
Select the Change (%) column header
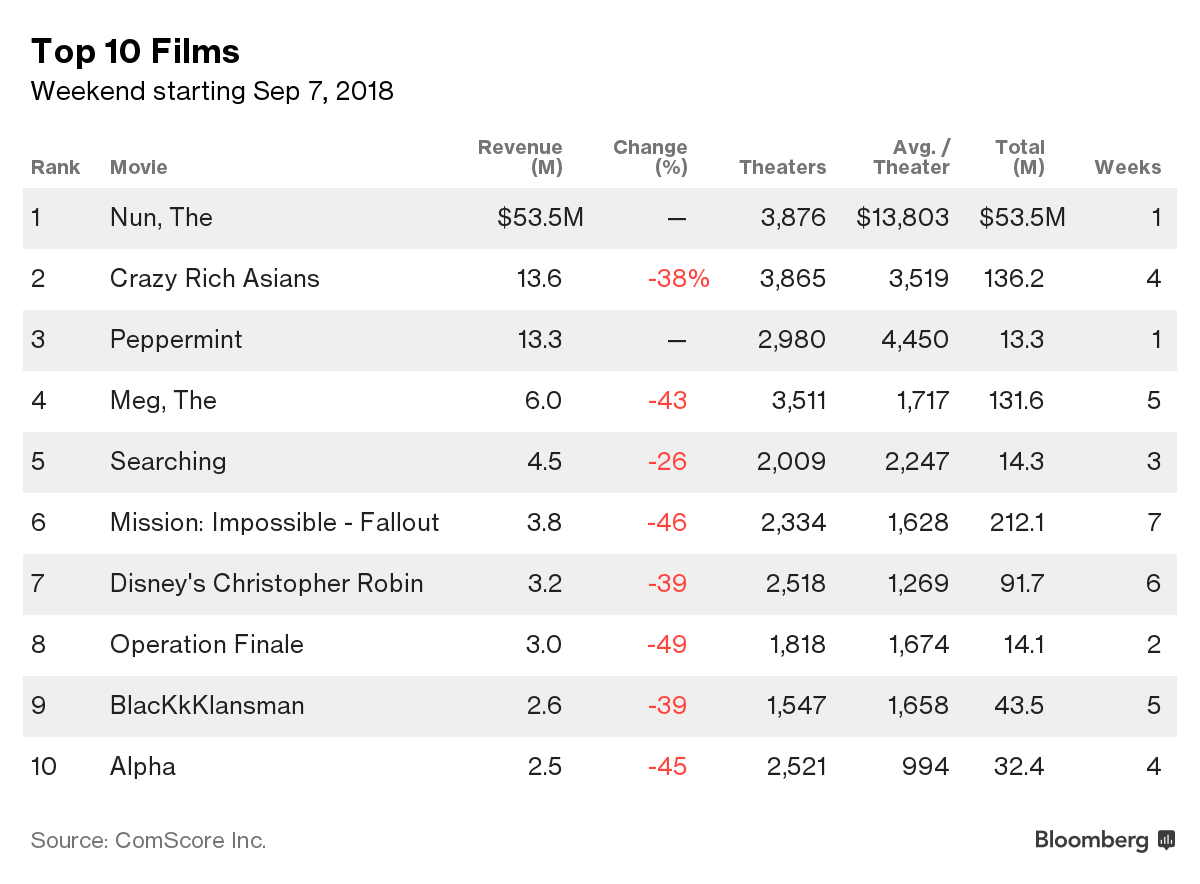pos(650,157)
